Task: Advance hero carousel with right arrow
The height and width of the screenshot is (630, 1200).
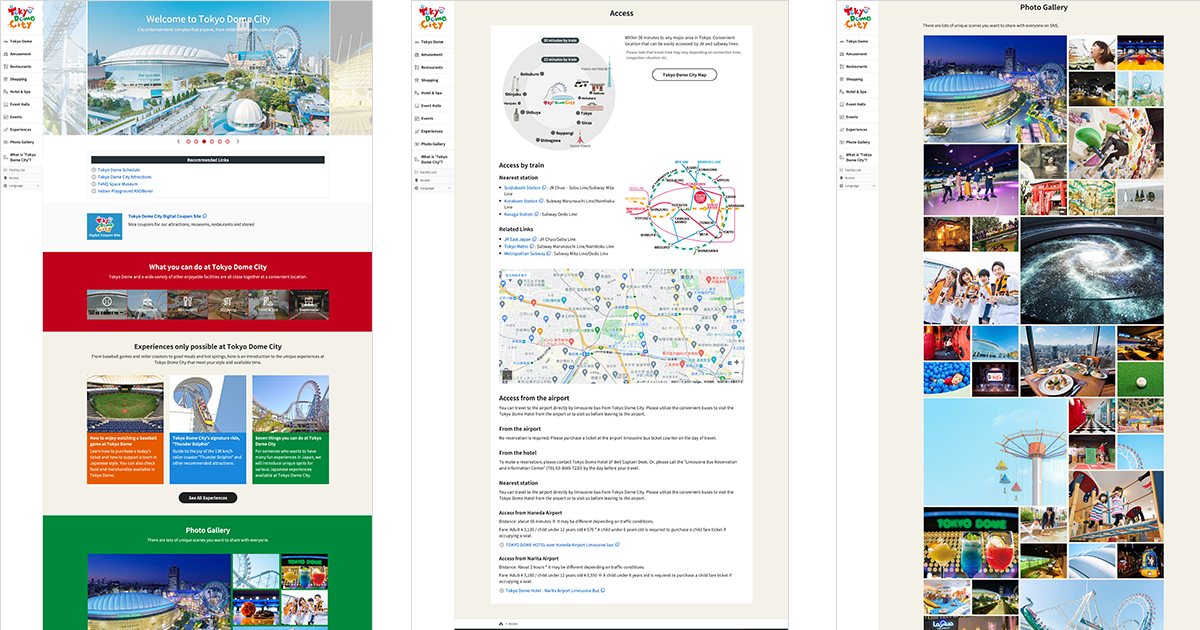Action: coord(238,142)
